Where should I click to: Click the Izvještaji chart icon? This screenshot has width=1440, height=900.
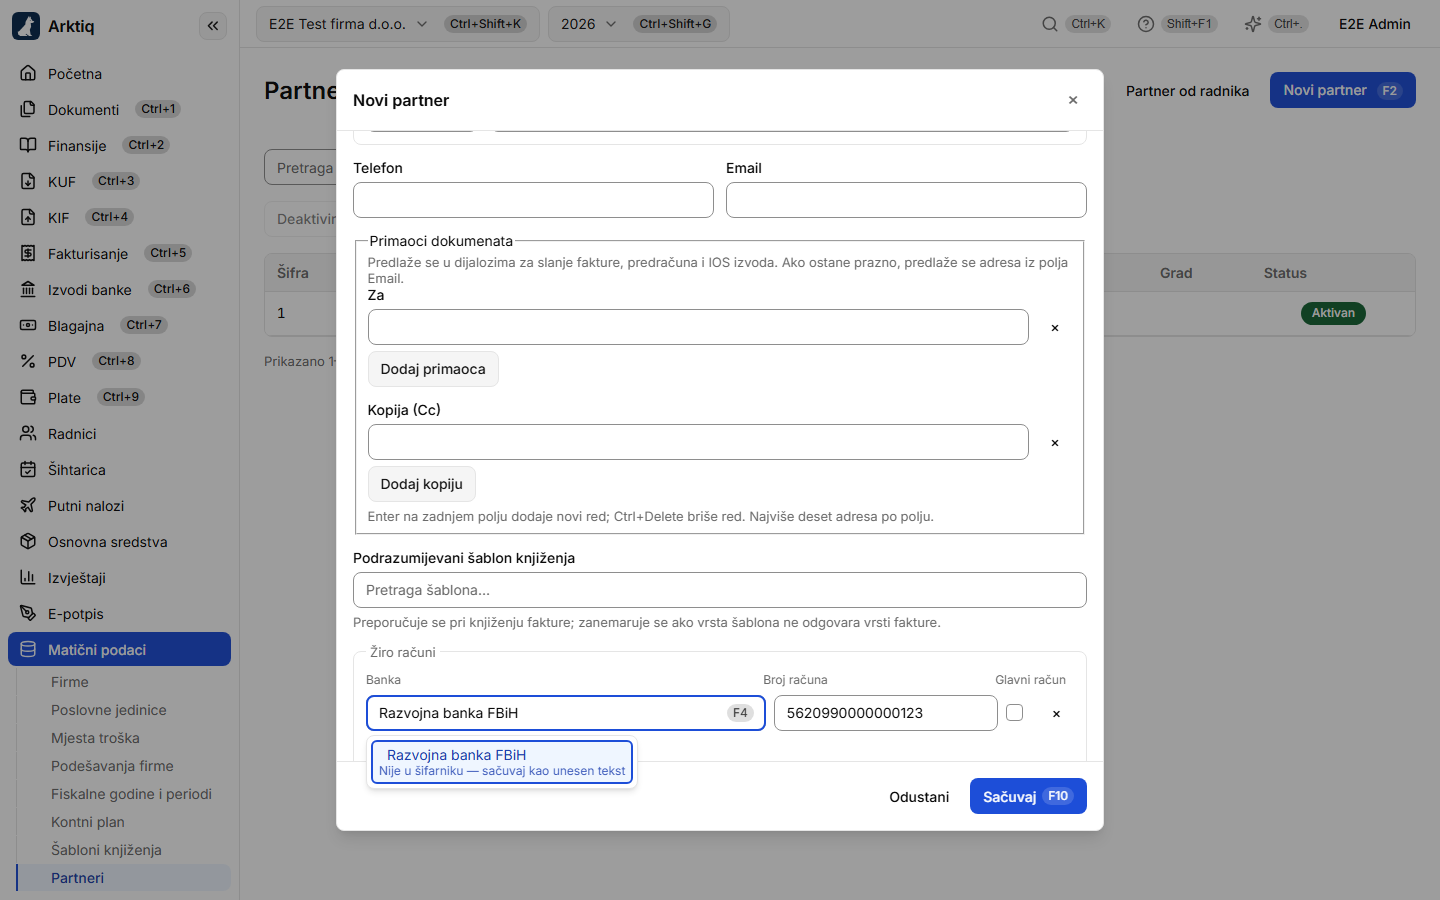pyautogui.click(x=28, y=578)
